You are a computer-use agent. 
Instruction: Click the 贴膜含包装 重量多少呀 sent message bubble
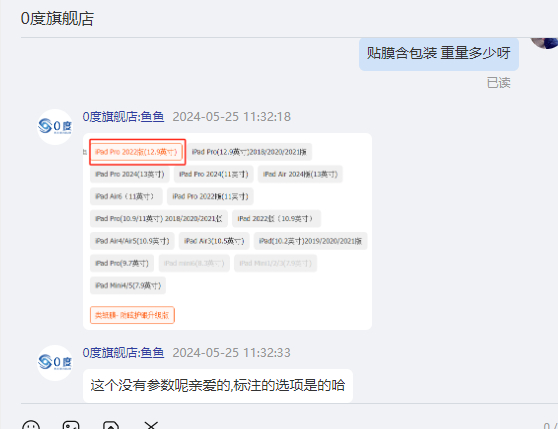(x=439, y=54)
